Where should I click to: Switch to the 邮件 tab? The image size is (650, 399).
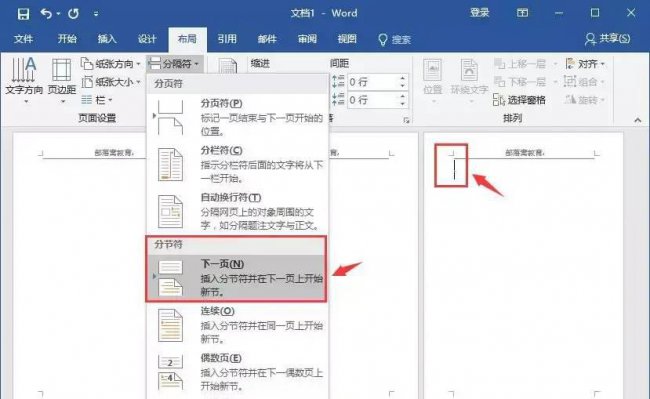(x=267, y=39)
